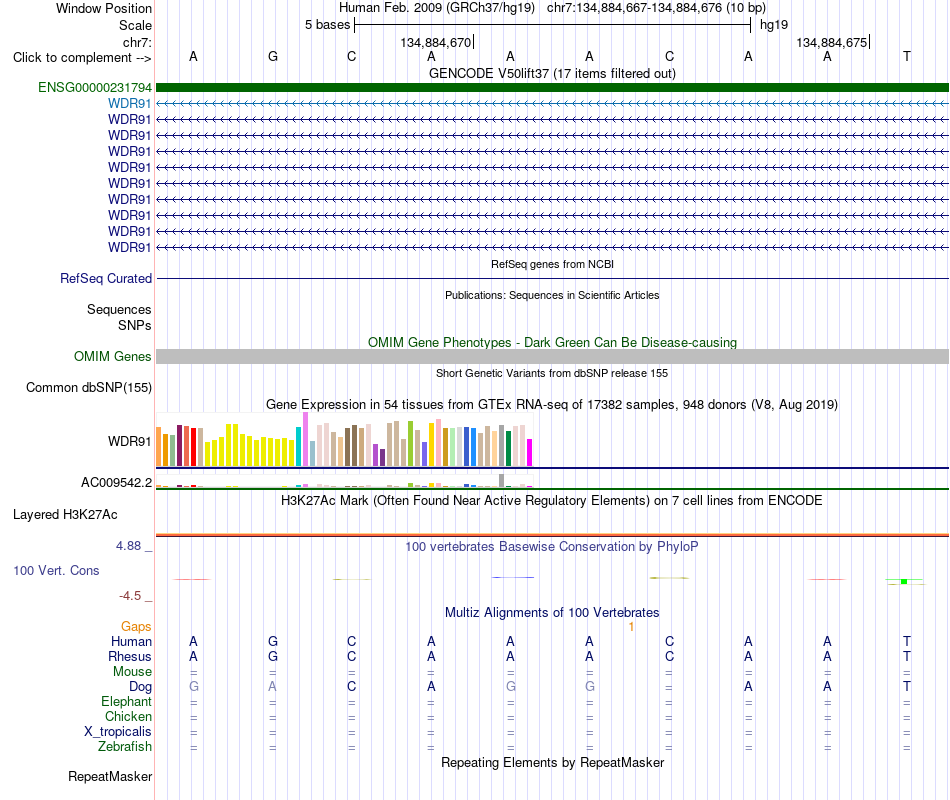Click the Common dbSNP(155) label

pos(89,387)
